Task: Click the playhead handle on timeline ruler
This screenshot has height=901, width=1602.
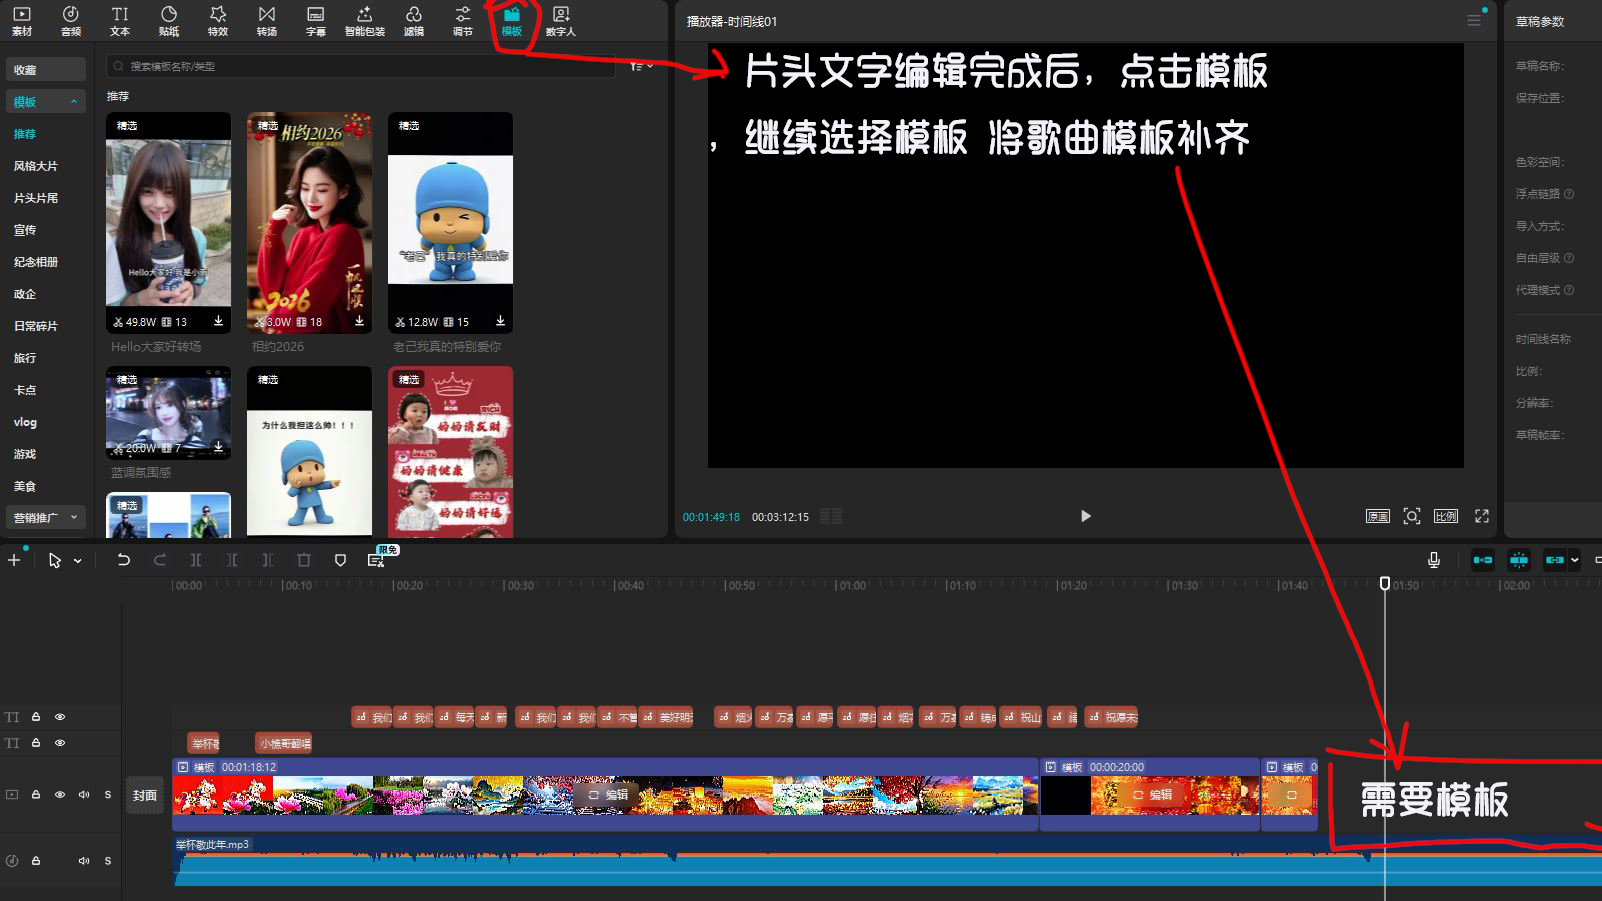Action: (x=1385, y=583)
